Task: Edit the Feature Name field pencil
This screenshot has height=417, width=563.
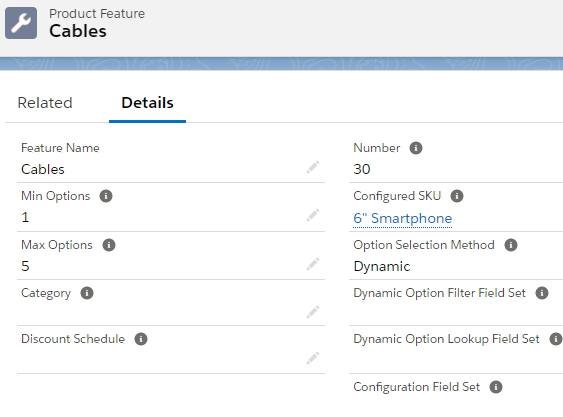Action: pyautogui.click(x=313, y=167)
